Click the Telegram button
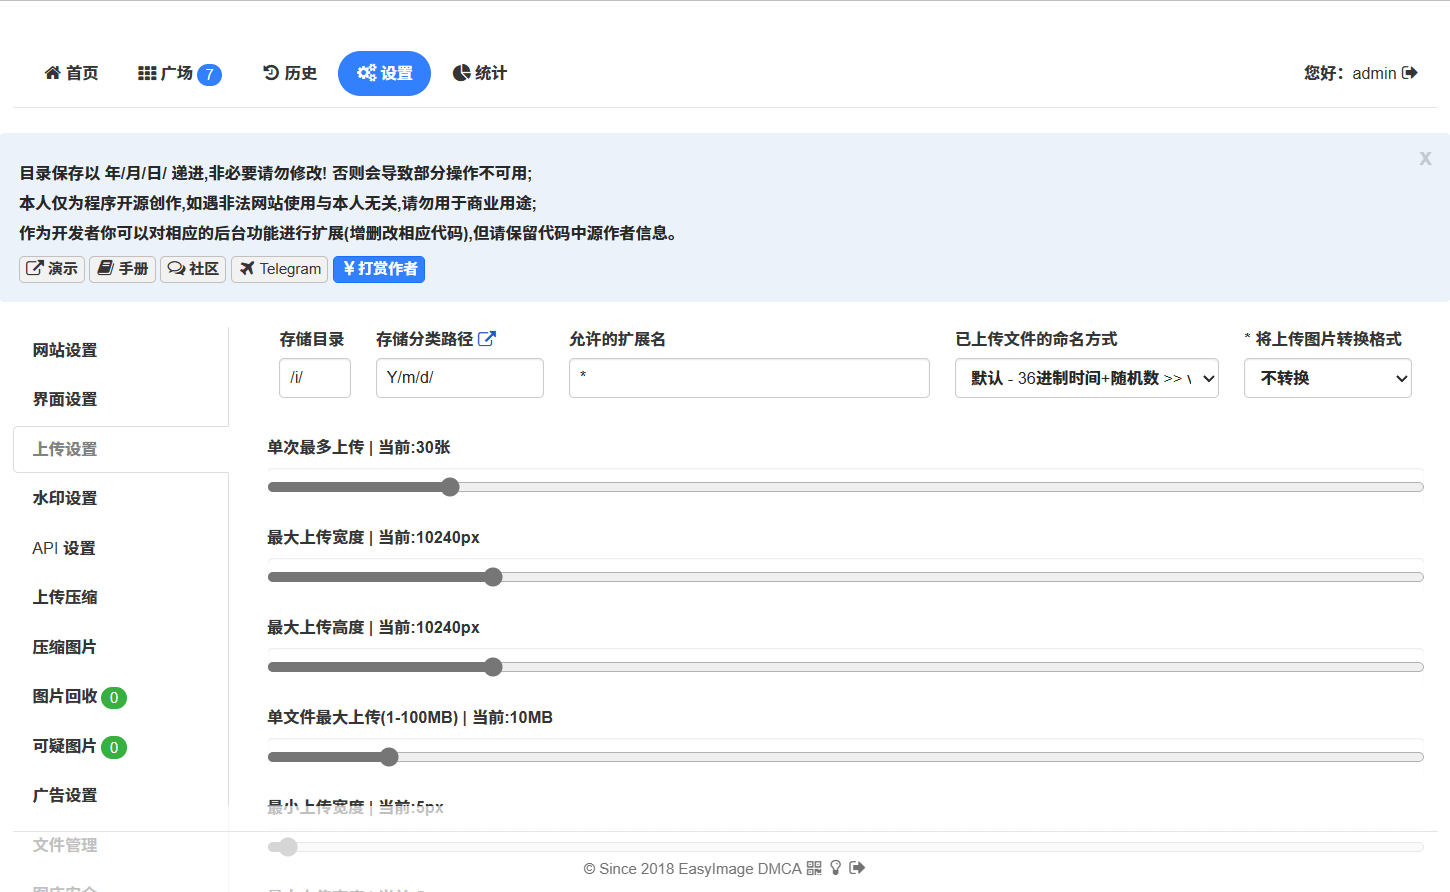1450x892 pixels. pos(279,269)
